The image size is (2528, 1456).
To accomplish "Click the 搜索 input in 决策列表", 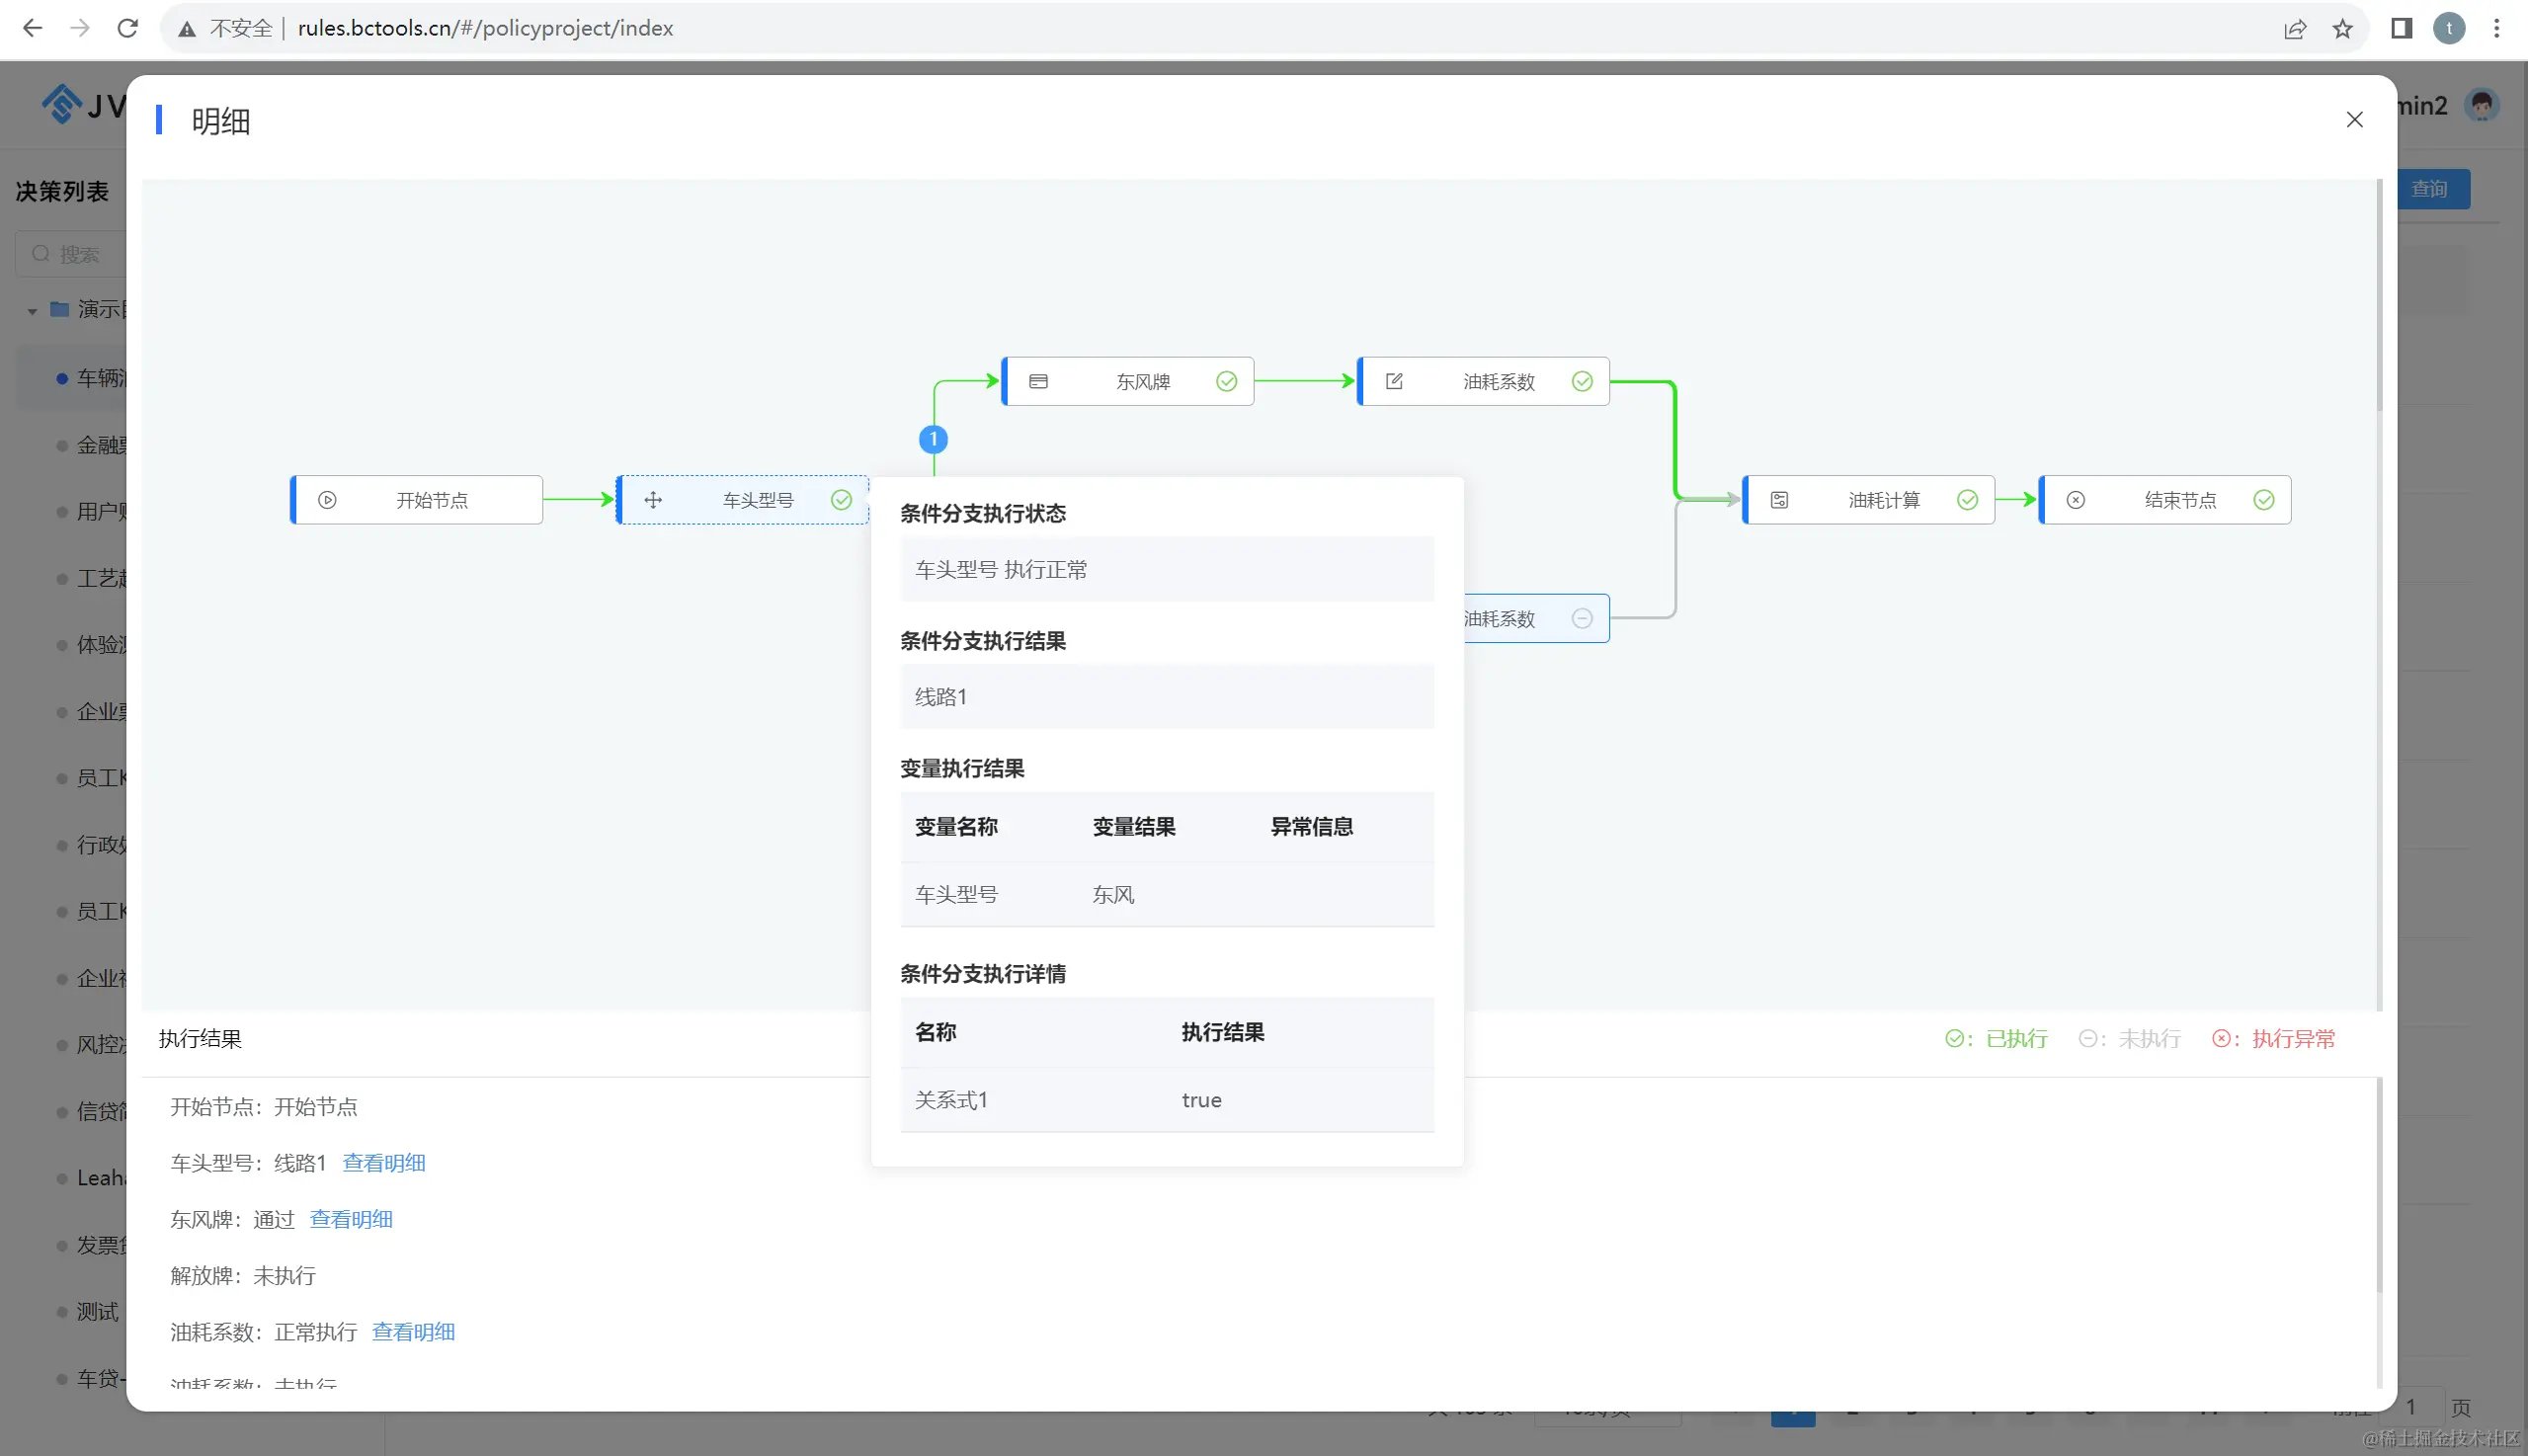I will [x=80, y=254].
